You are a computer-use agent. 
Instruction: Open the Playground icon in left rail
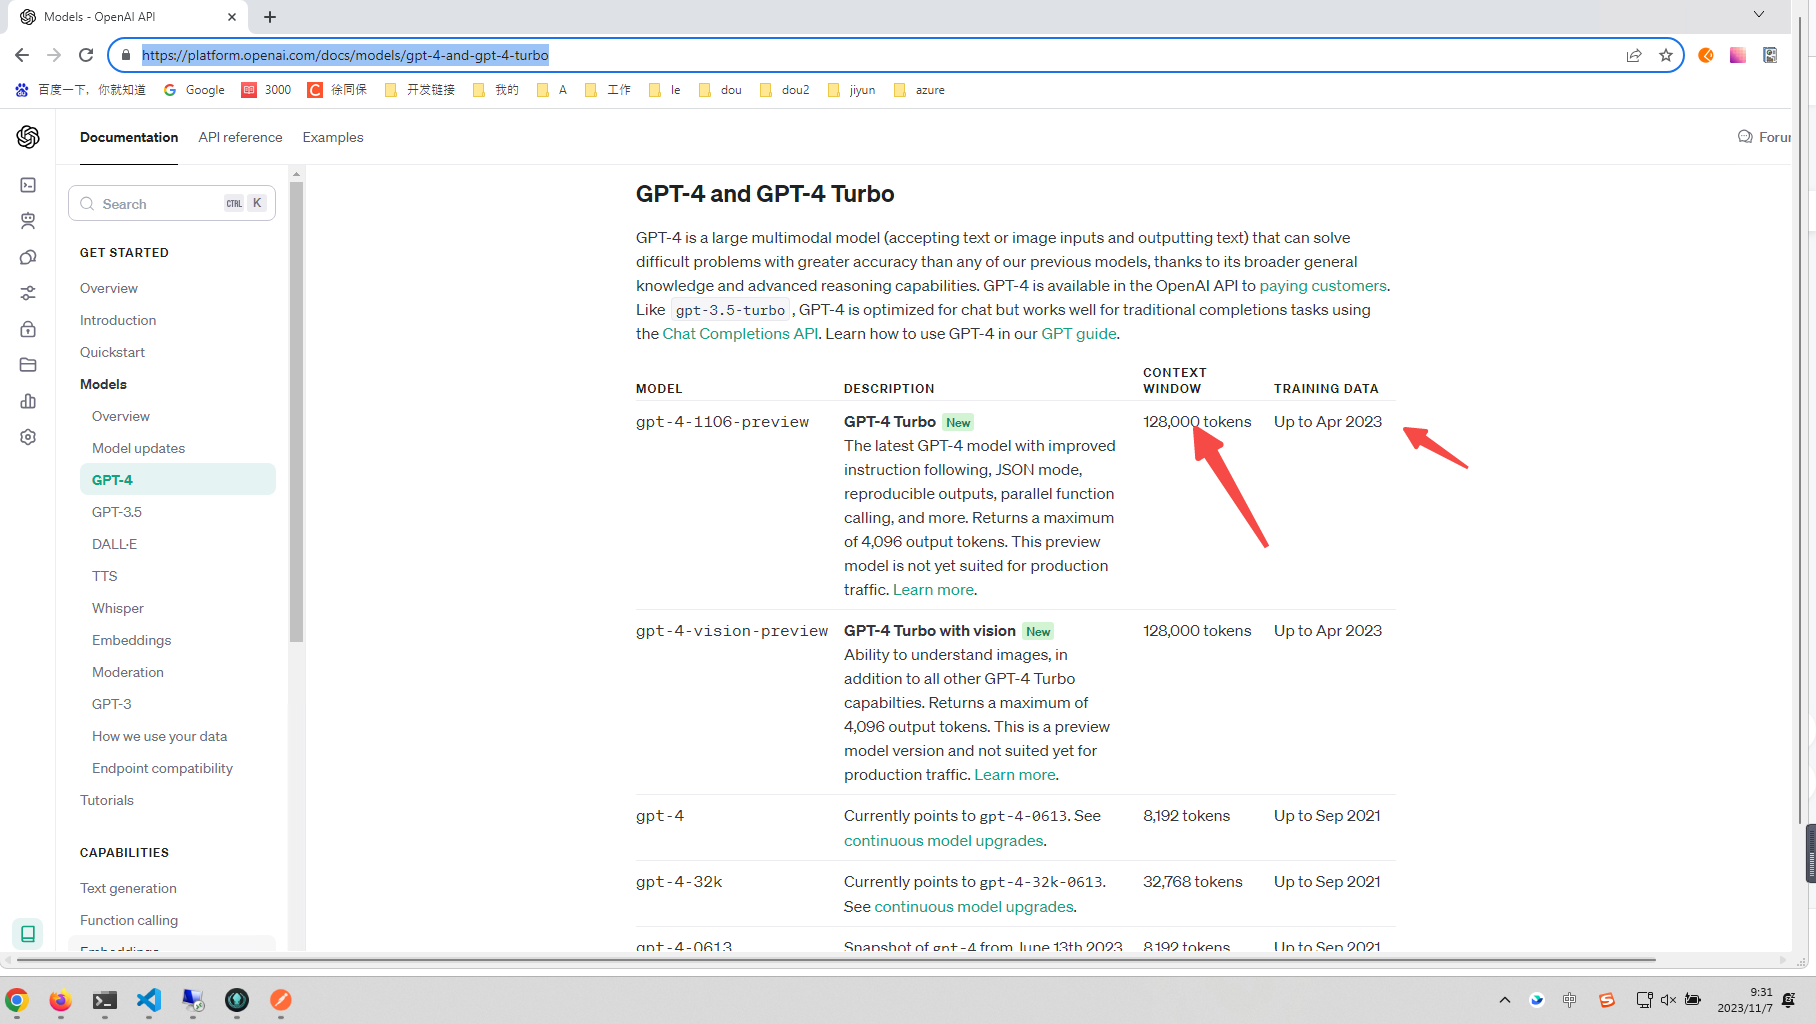(x=28, y=185)
